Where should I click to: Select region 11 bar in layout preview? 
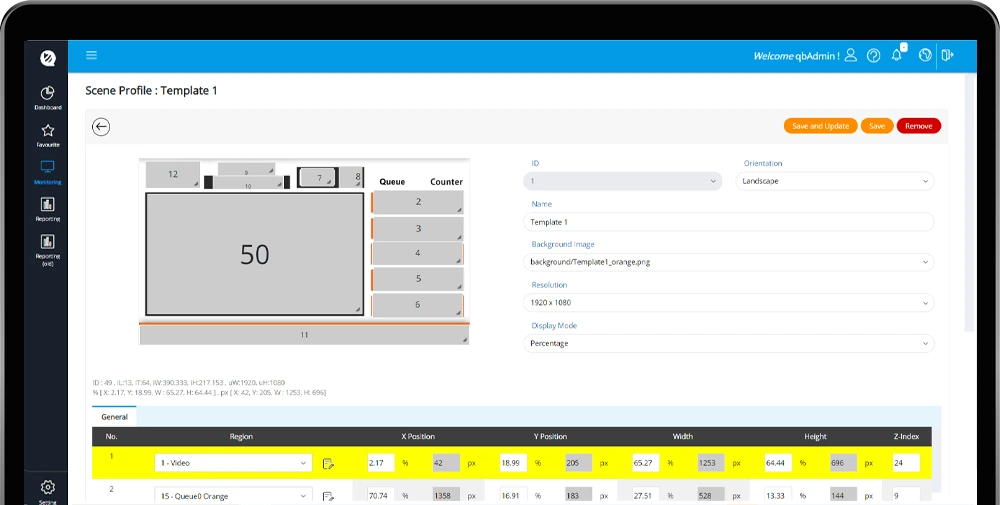[x=304, y=335]
